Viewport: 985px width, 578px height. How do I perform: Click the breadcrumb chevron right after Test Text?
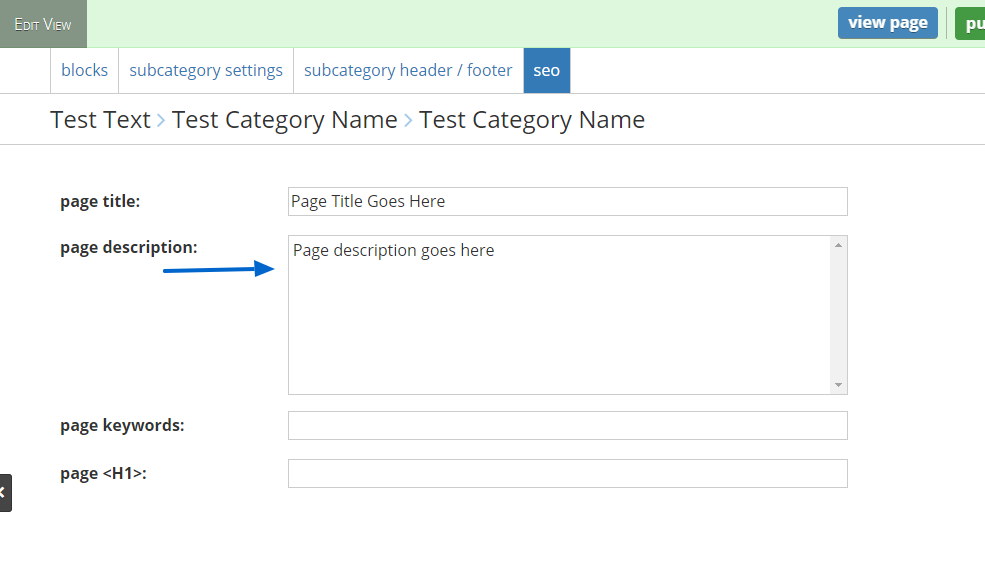click(x=161, y=121)
